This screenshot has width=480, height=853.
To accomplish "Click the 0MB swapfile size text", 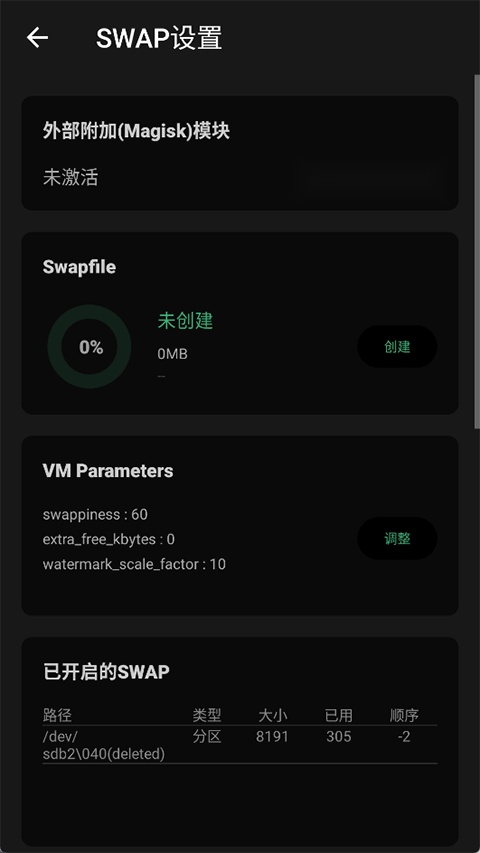I will (173, 354).
